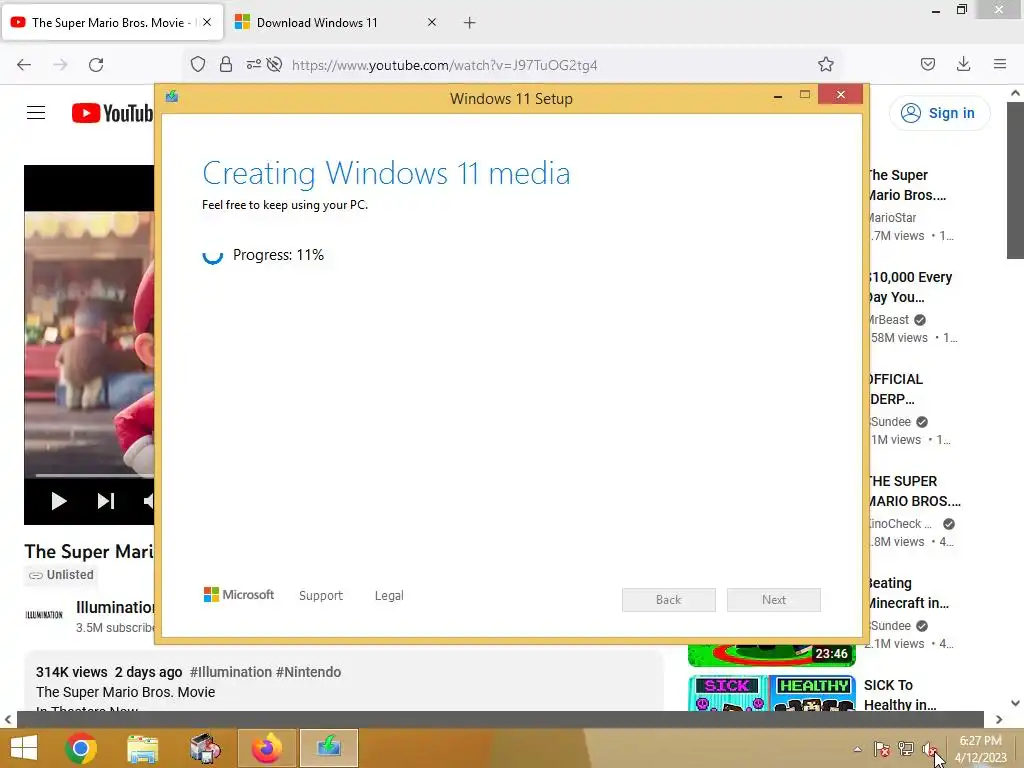Click the autoplay blocked icon in address bar
Image resolution: width=1024 pixels, height=768 pixels.
point(274,64)
